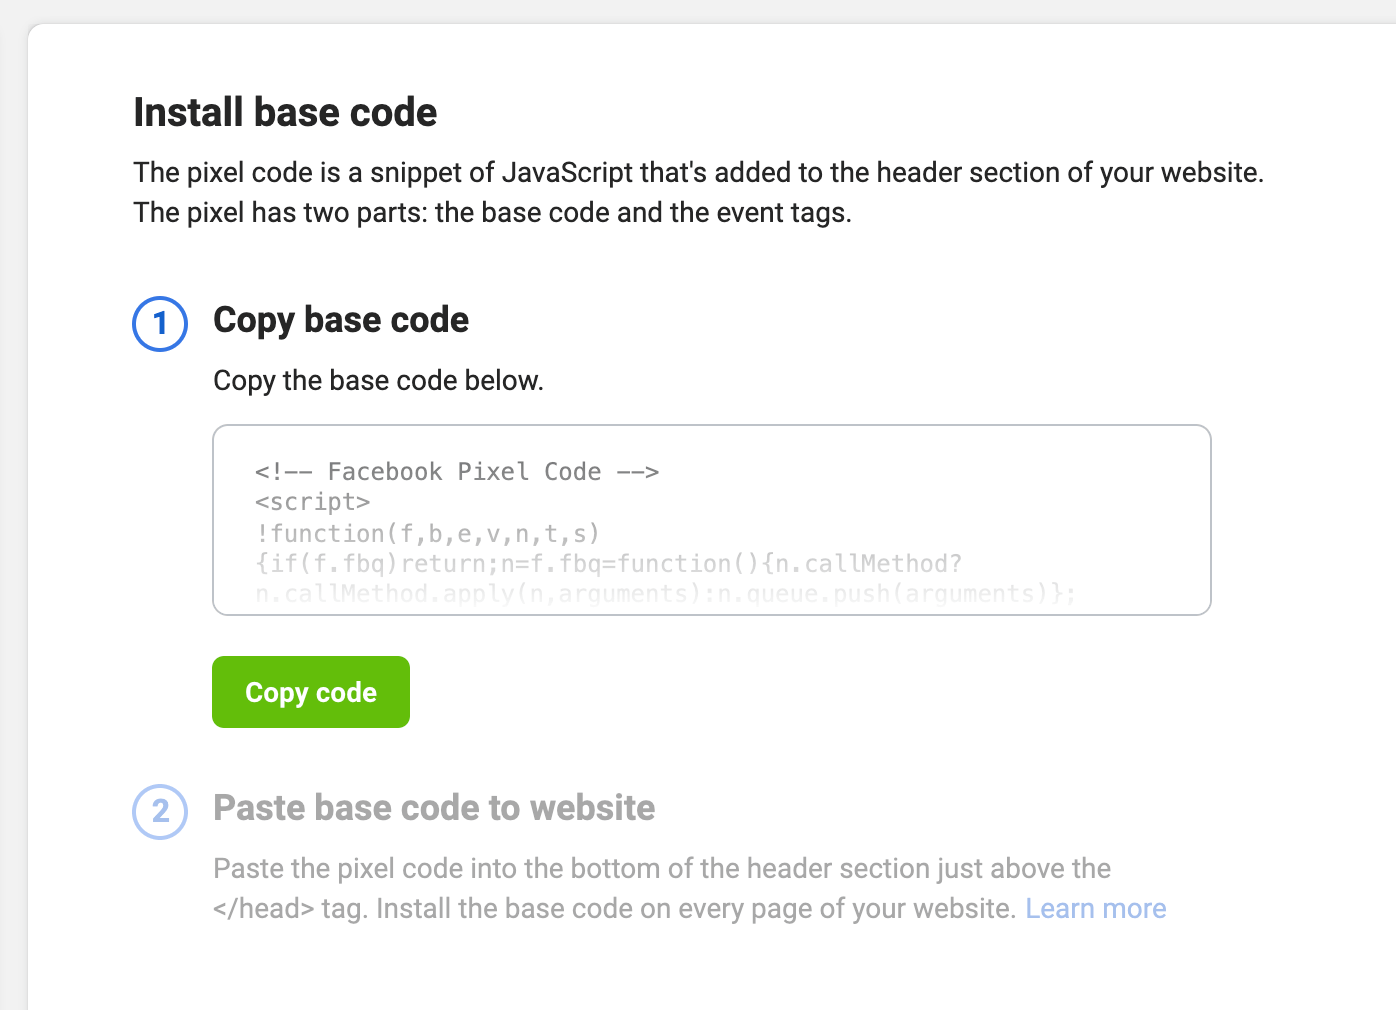
Task: Click the faded n.callMethod.apply code line
Action: (x=665, y=594)
